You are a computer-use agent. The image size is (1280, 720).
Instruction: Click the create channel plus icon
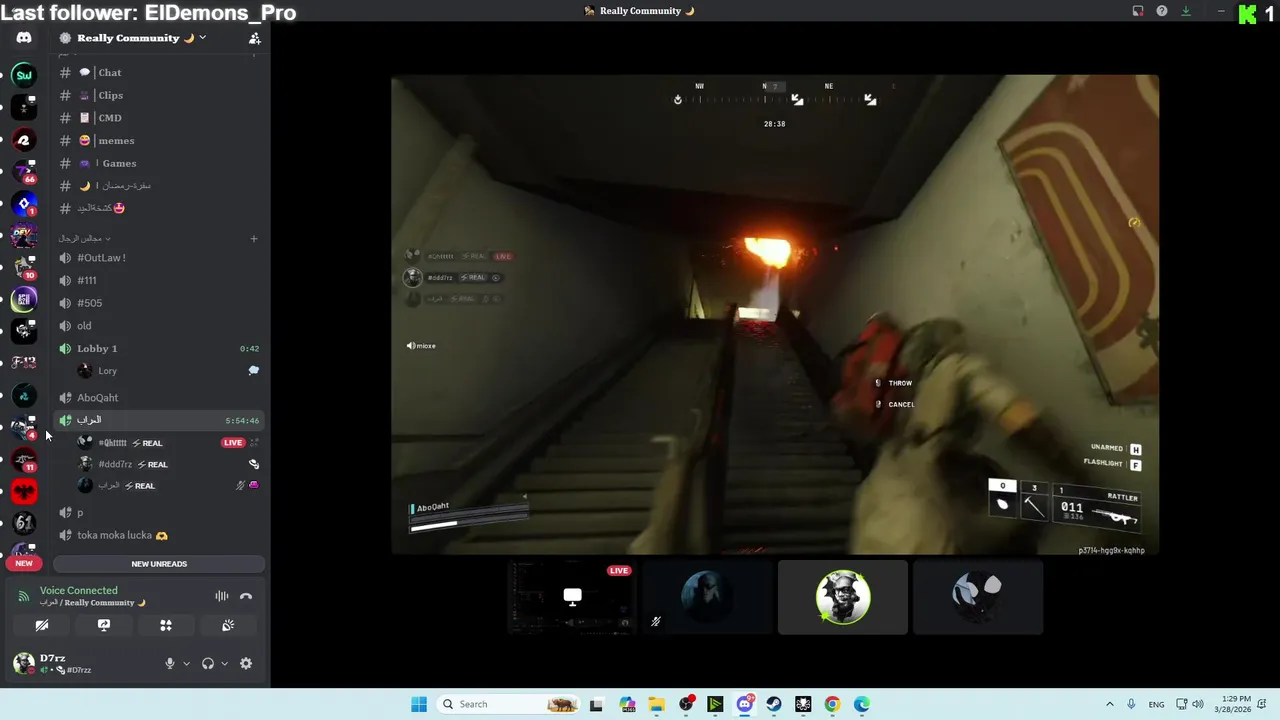click(254, 238)
